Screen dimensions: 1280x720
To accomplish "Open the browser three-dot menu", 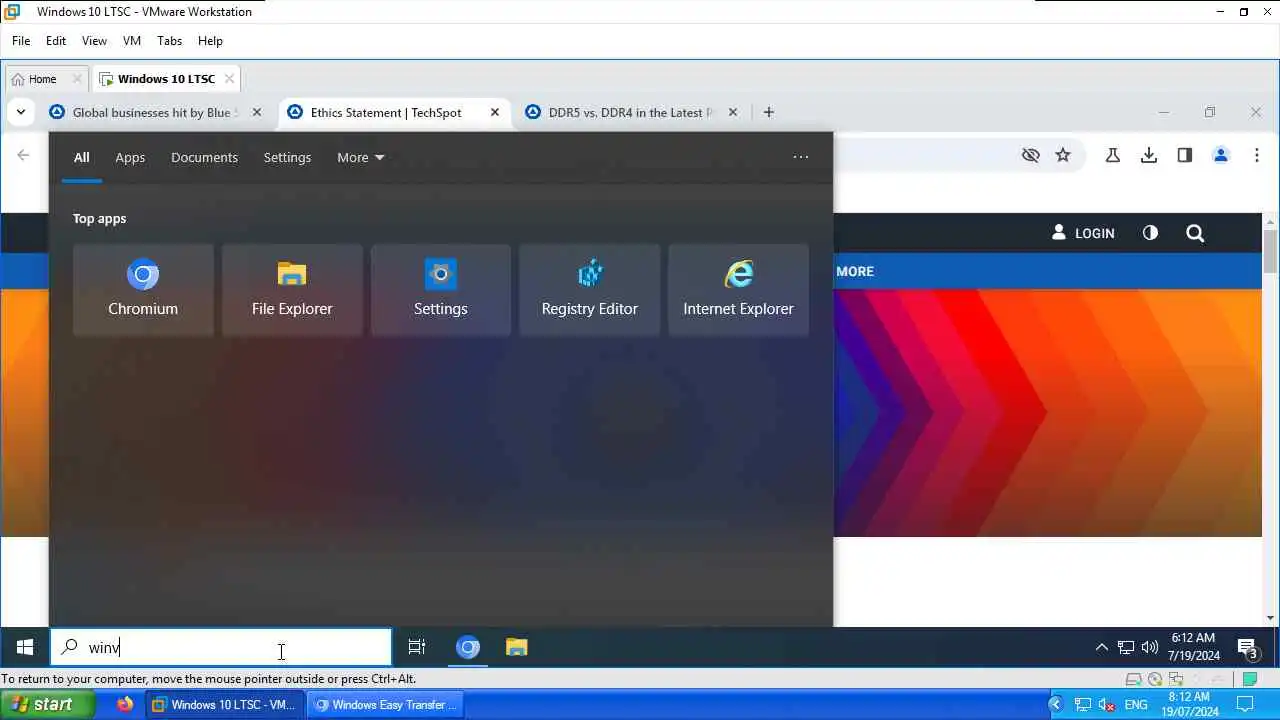I will click(x=1257, y=155).
